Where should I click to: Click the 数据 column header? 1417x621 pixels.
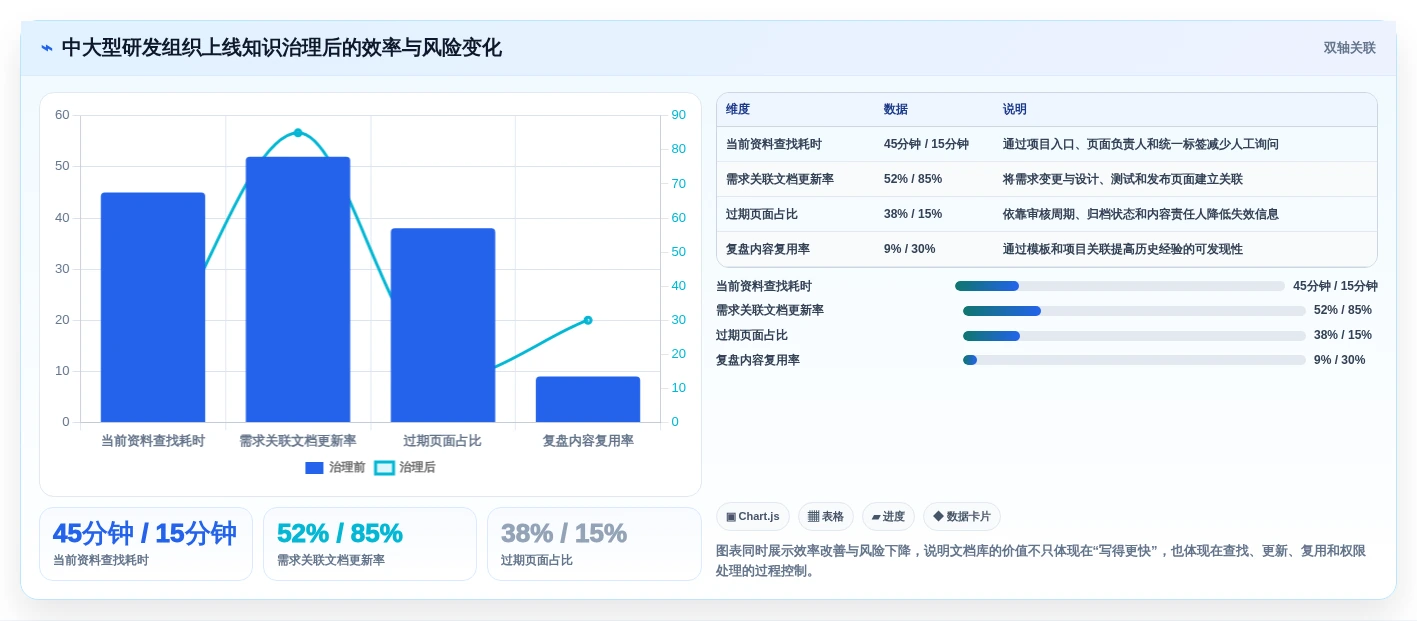point(896,109)
